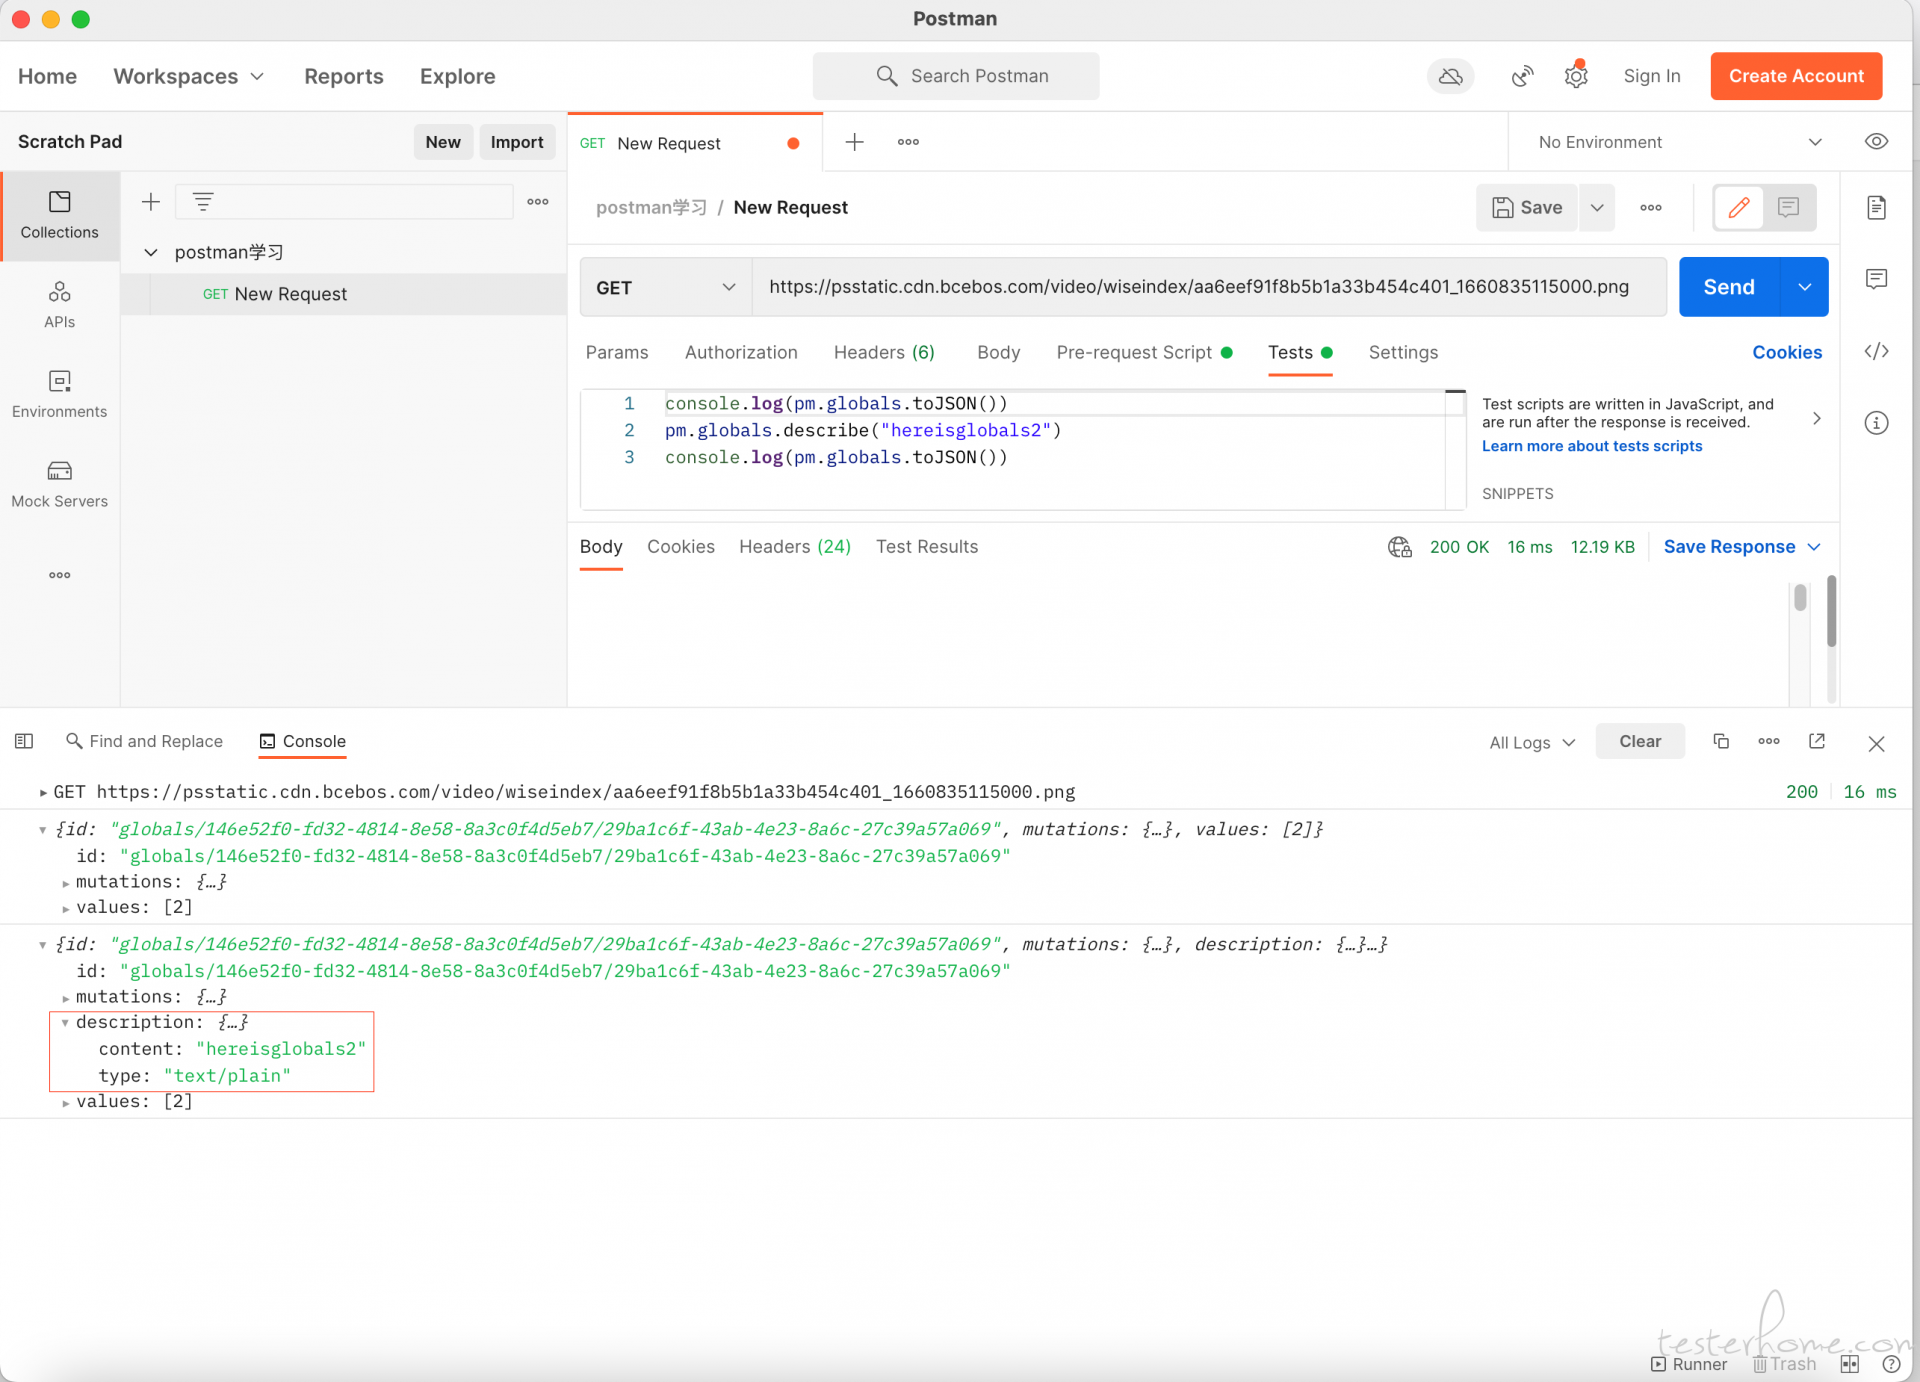Image resolution: width=1920 pixels, height=1382 pixels.
Task: Copy console logs icon
Action: (x=1721, y=741)
